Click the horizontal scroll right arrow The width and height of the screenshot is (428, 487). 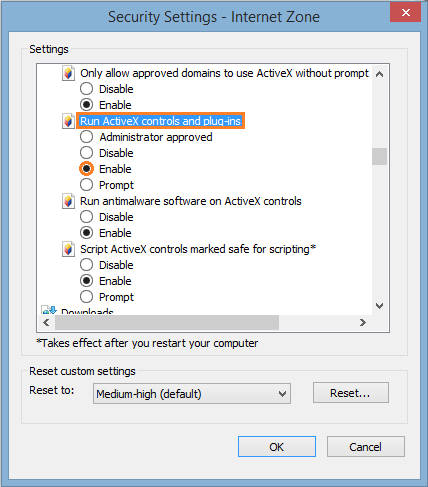[x=363, y=323]
